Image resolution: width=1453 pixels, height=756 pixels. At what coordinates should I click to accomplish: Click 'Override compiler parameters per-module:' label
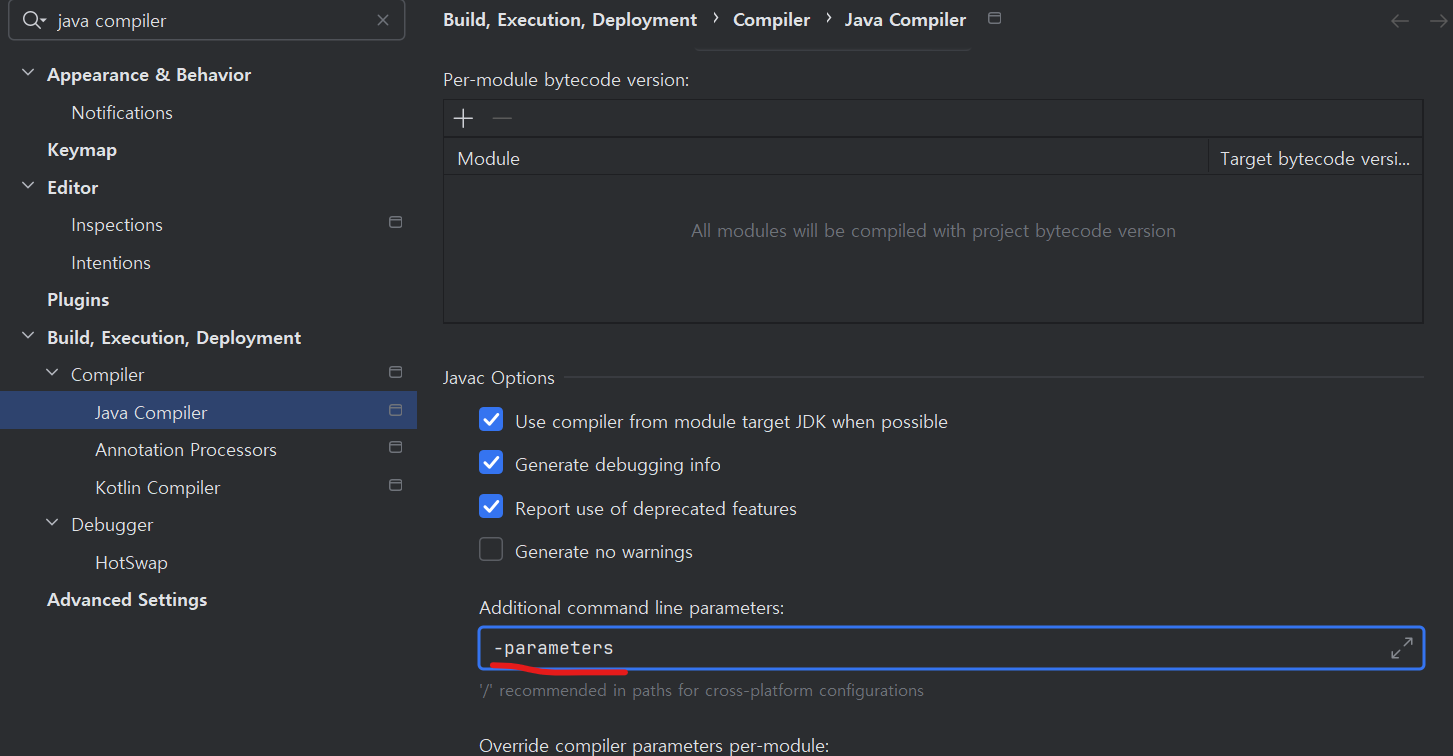[x=654, y=745]
